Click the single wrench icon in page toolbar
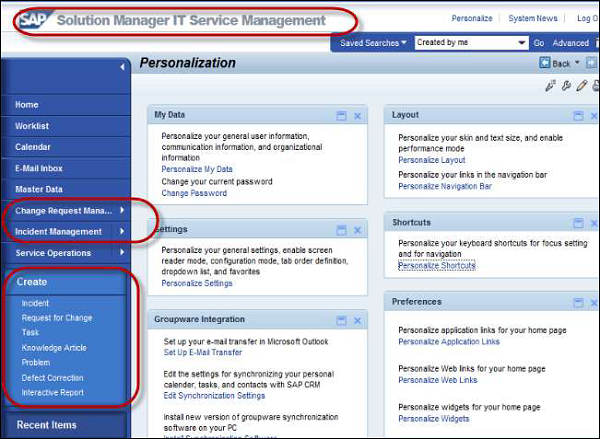 [564, 86]
